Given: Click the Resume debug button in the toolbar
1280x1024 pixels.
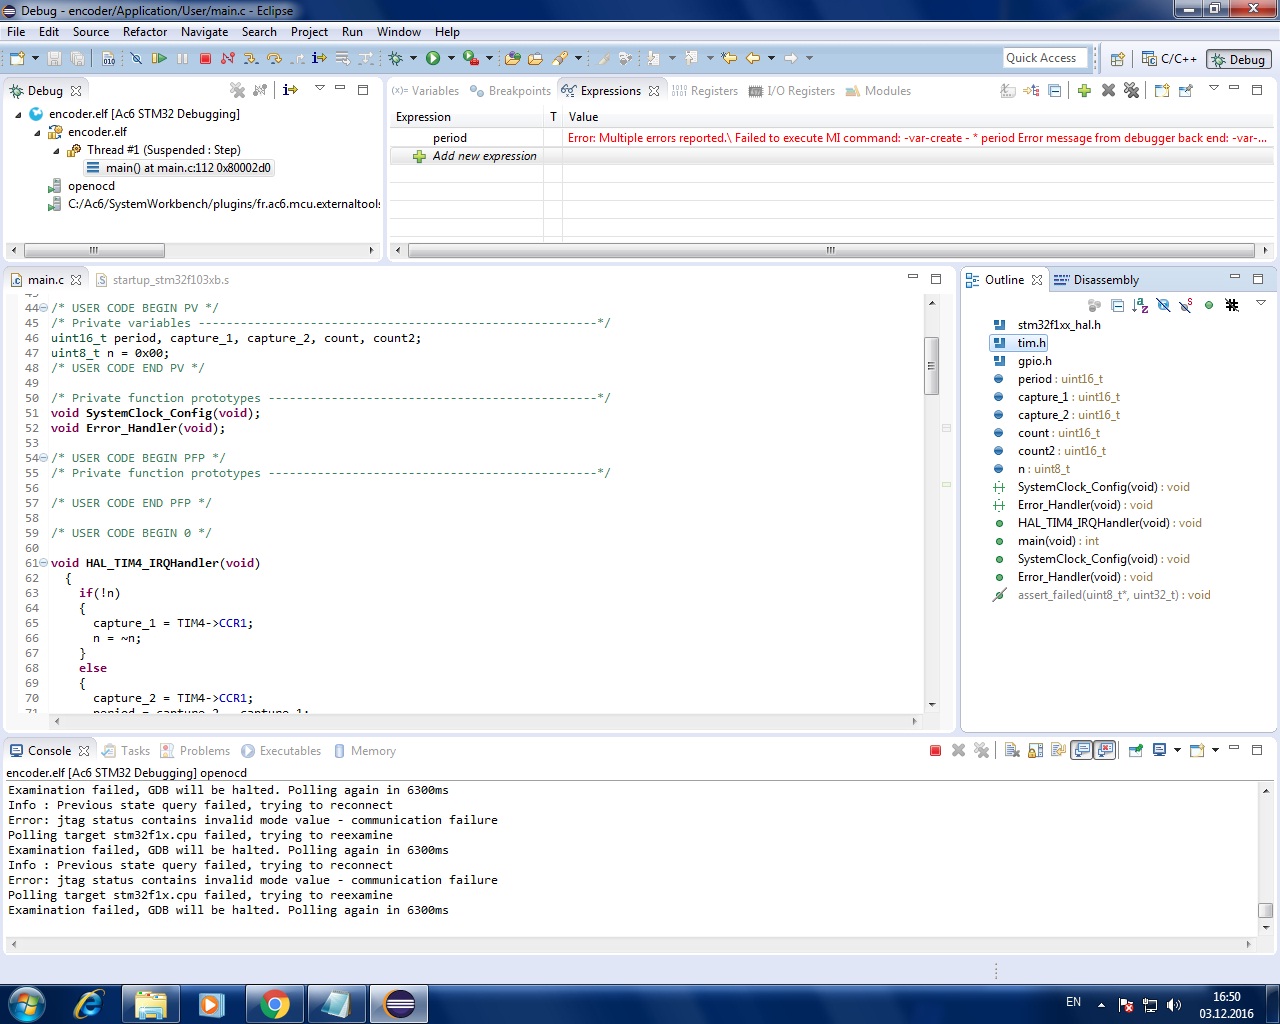Looking at the screenshot, I should click(x=159, y=59).
